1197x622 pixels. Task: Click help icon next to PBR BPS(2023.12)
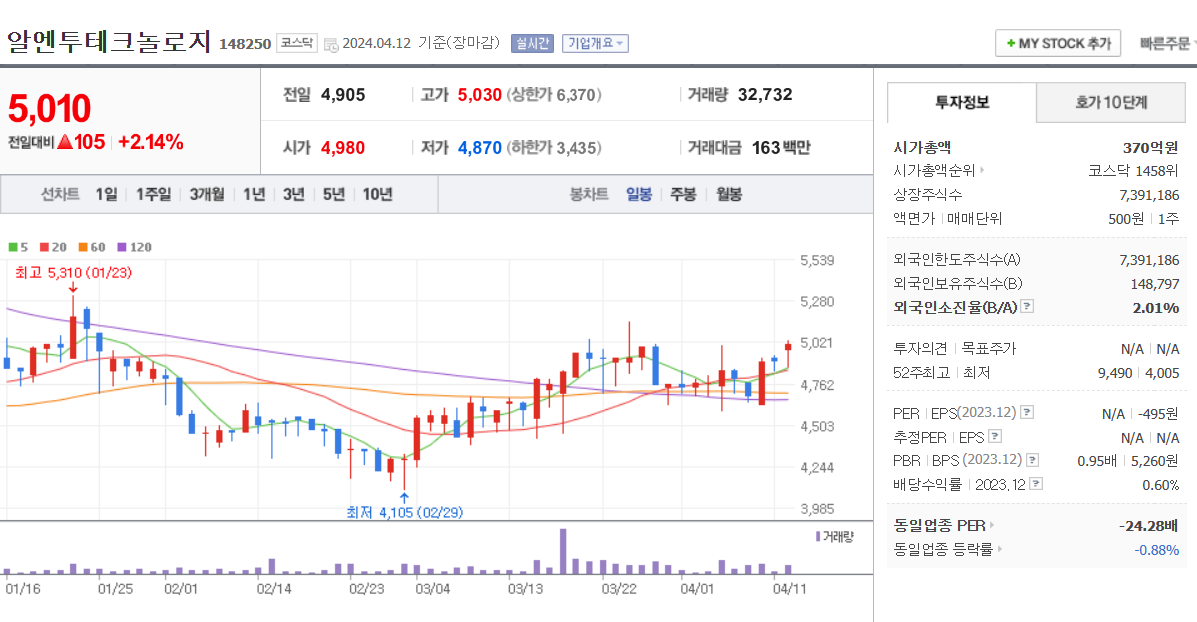point(1032,460)
